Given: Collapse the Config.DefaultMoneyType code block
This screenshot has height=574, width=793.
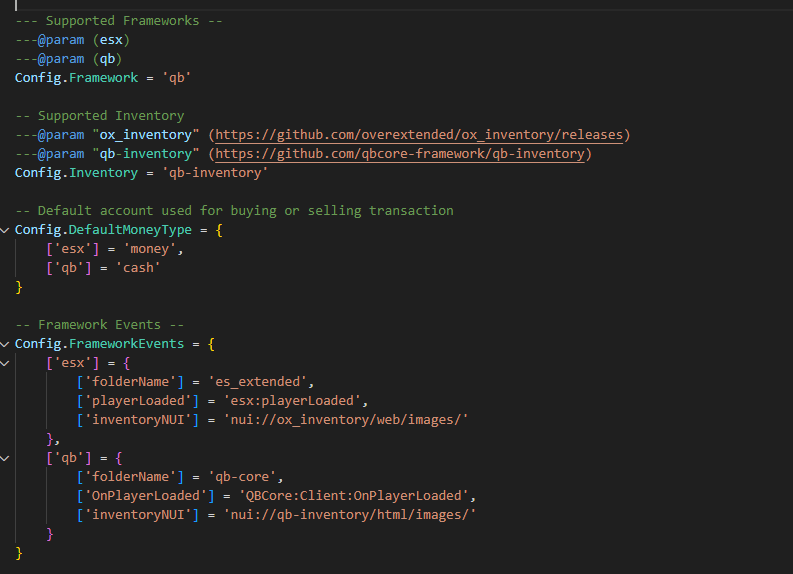Looking at the screenshot, I should tap(5, 230).
